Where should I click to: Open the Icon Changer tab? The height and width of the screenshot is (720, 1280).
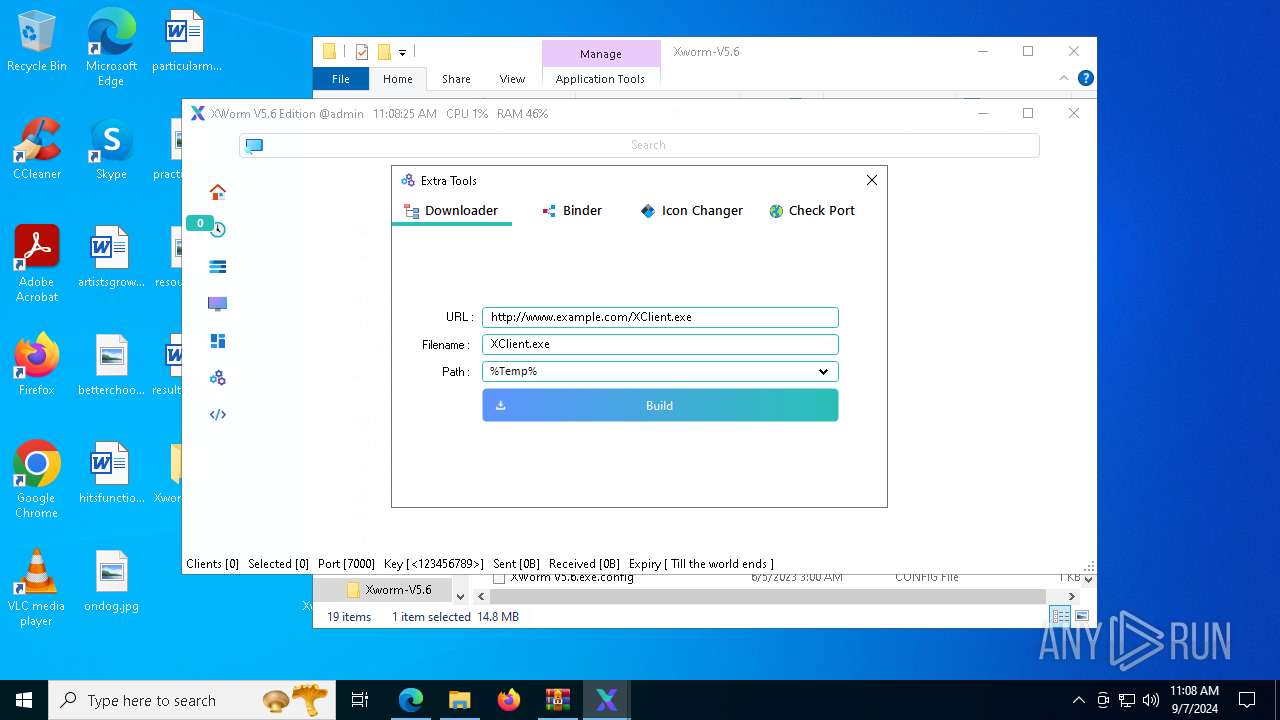(691, 211)
